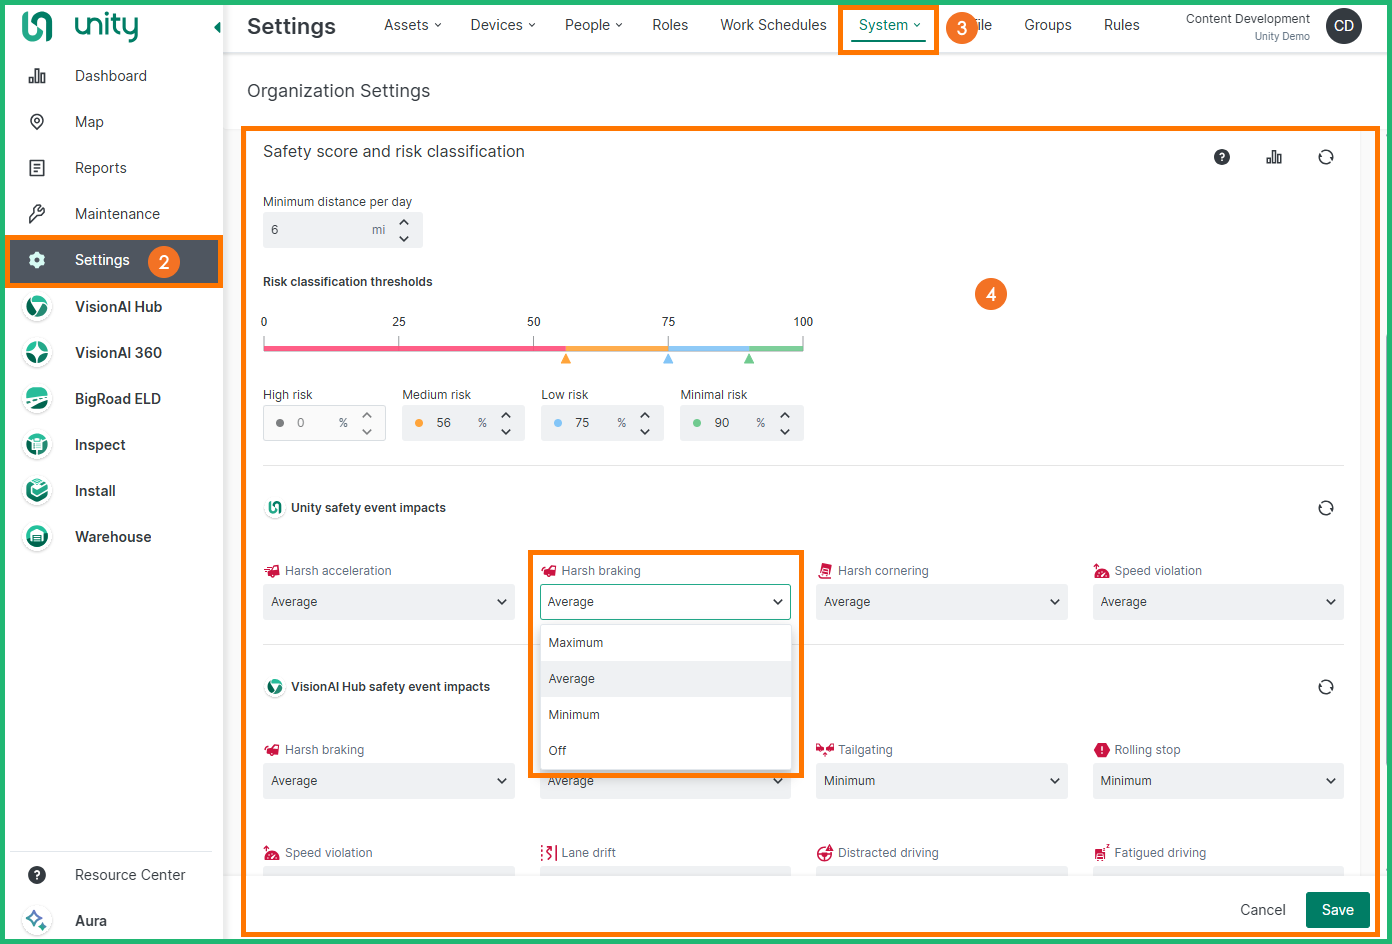
Task: Collapse the left sidebar arrow
Action: [x=217, y=27]
